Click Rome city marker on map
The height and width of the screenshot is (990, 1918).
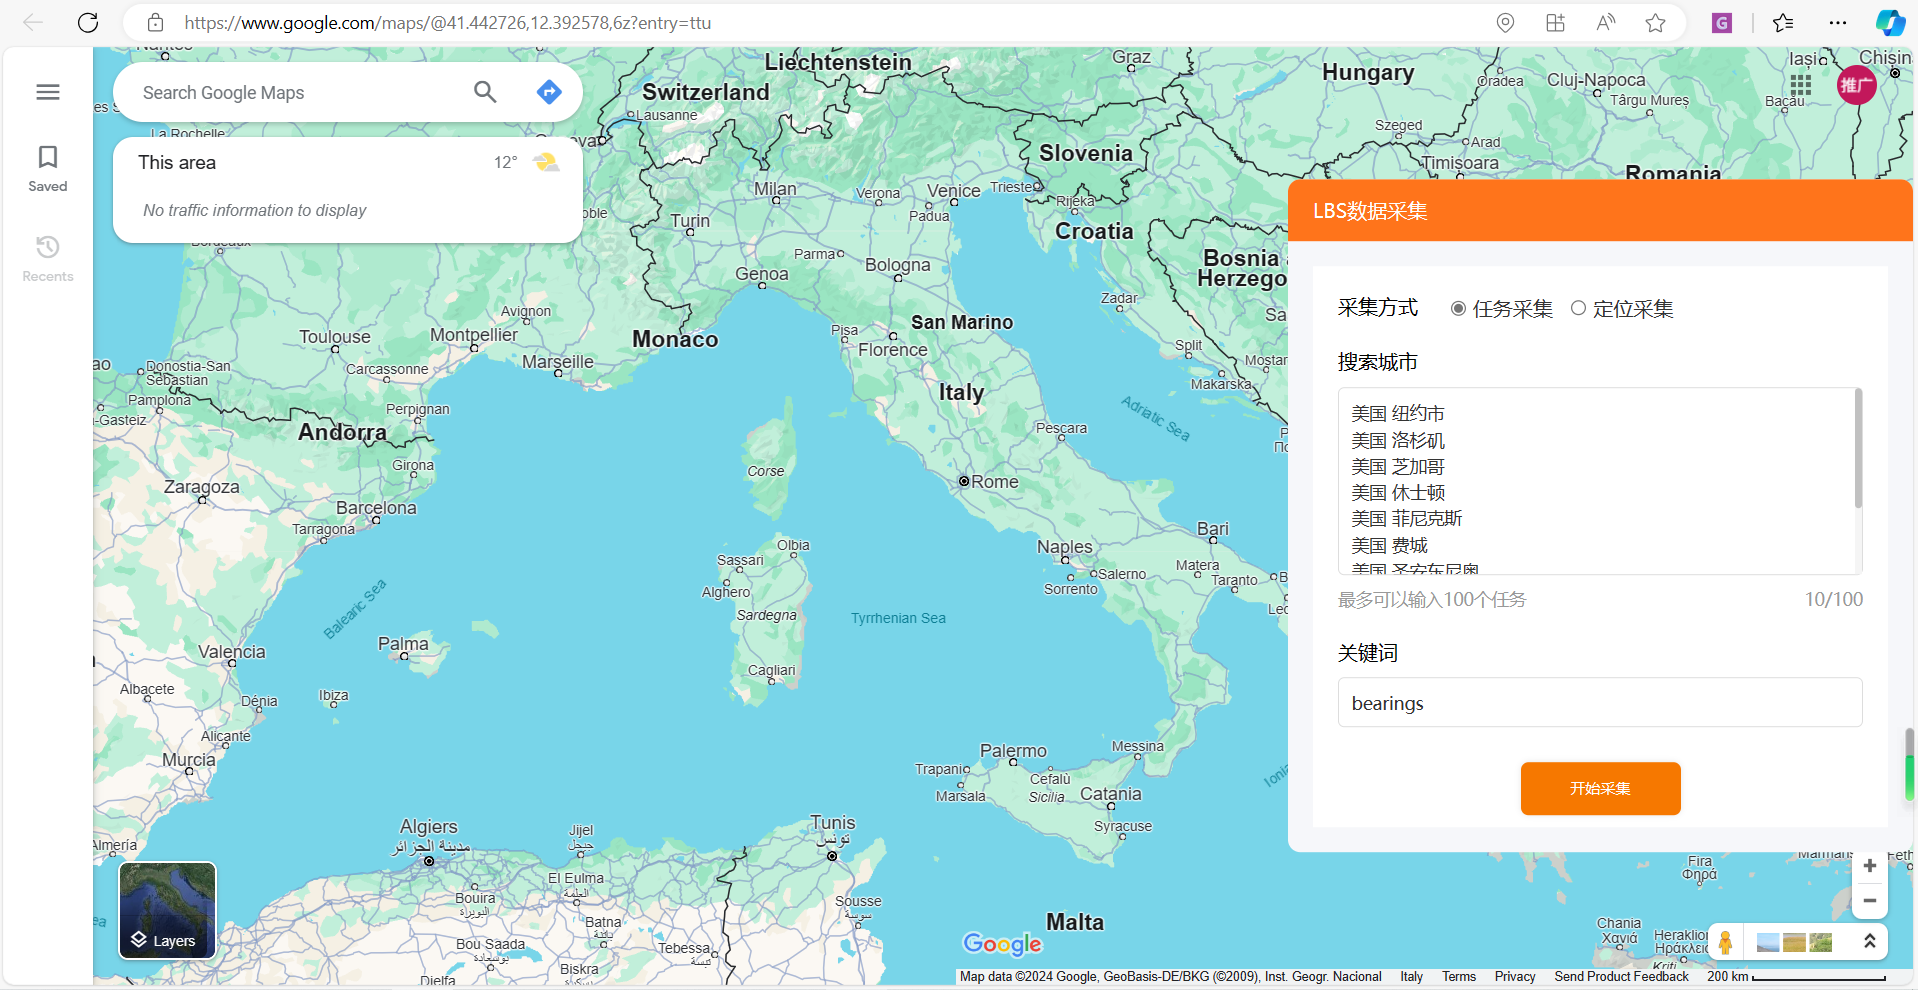[x=964, y=481]
